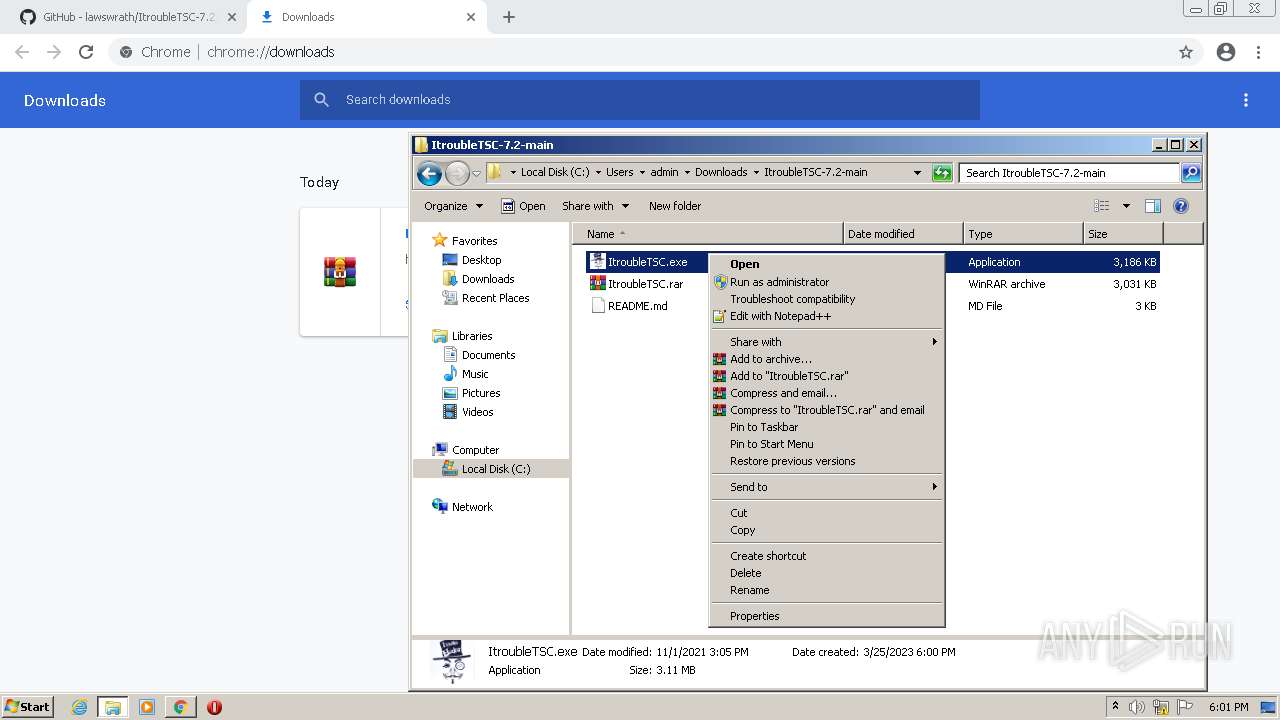
Task: Open the Share with toolbar dropdown
Action: [x=595, y=206]
